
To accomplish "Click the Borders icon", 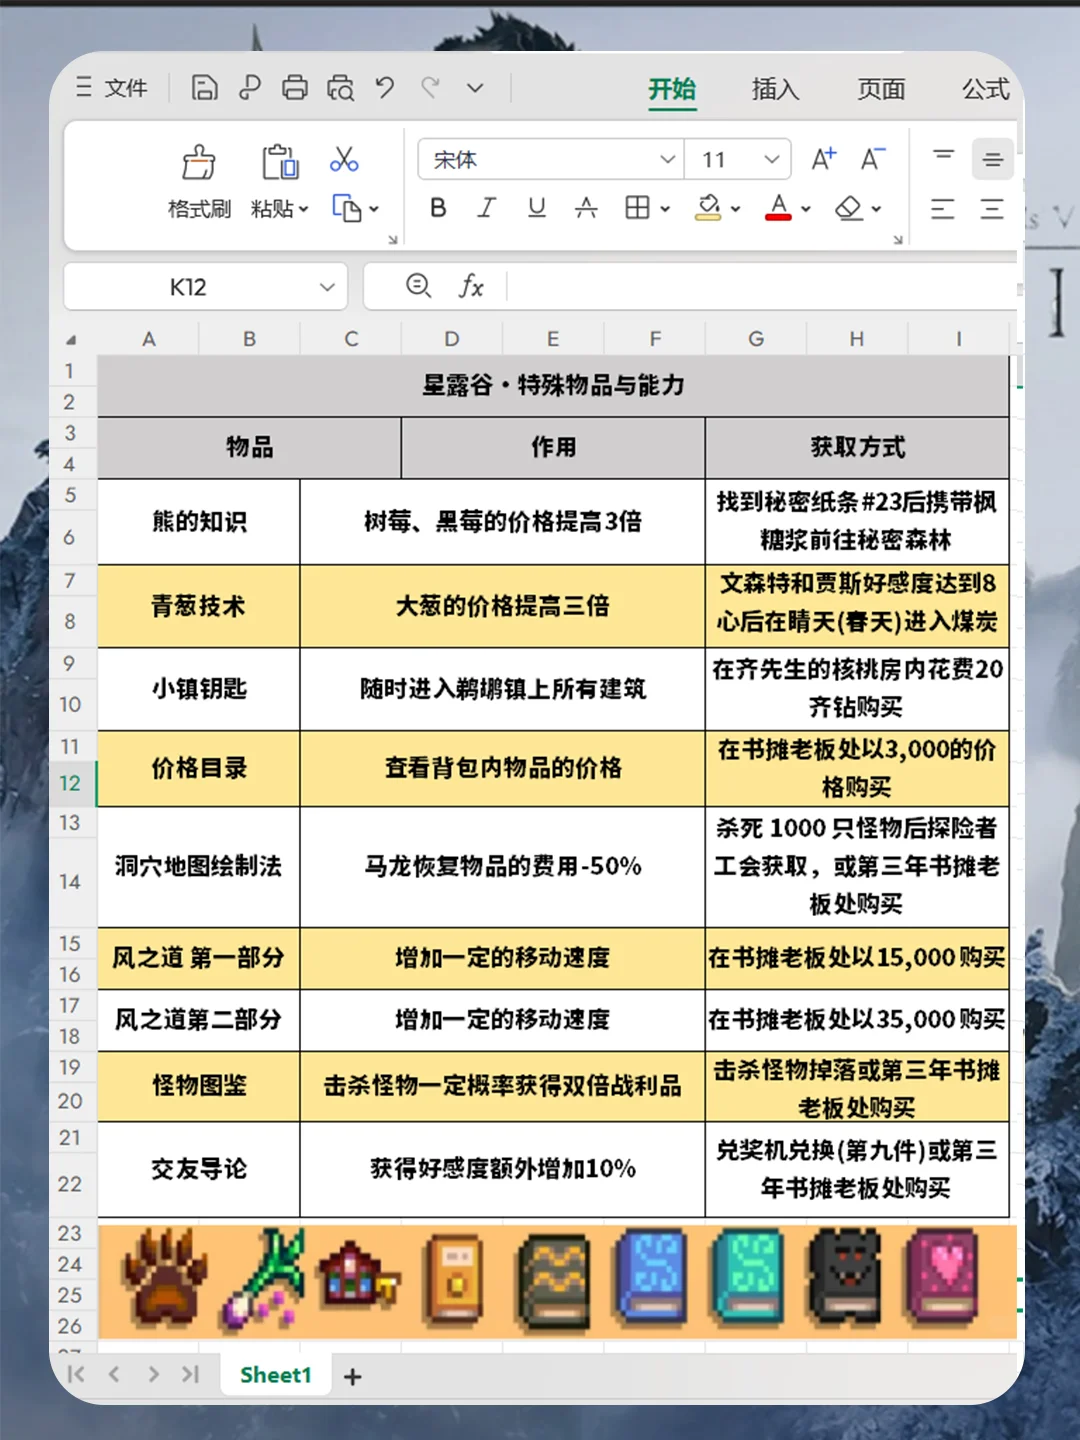I will 637,208.
